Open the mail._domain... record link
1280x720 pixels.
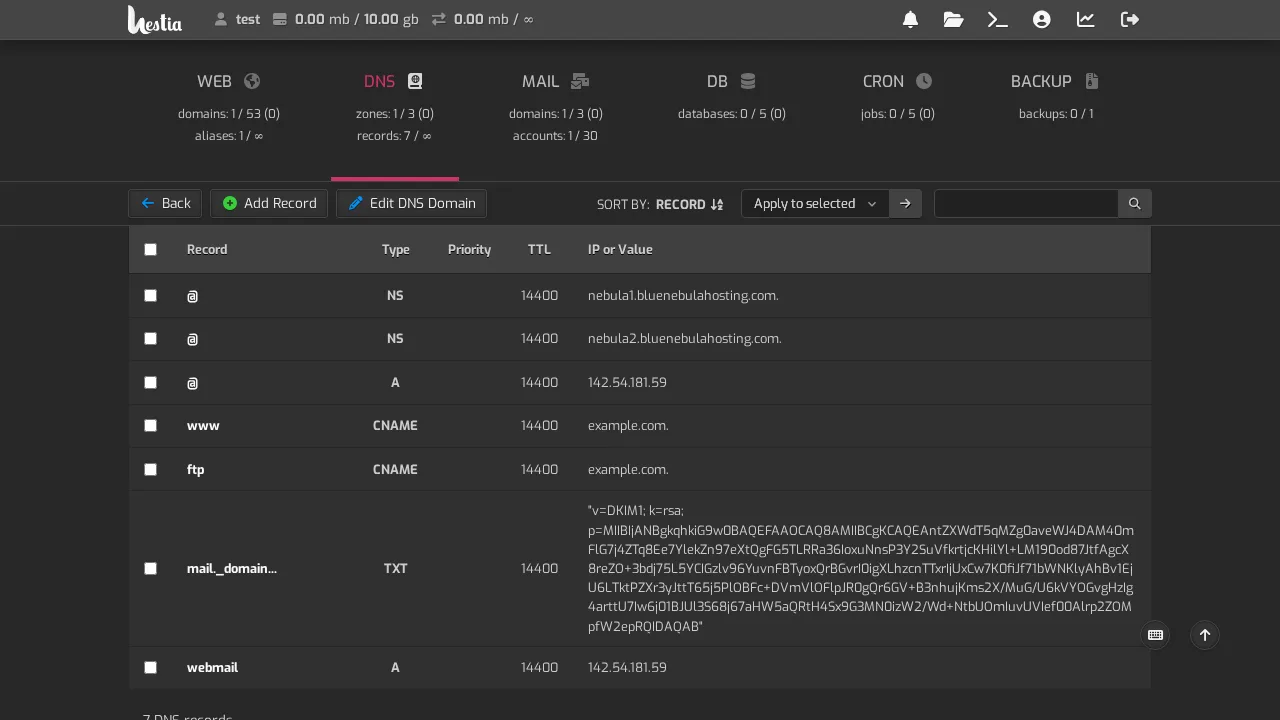click(x=232, y=568)
